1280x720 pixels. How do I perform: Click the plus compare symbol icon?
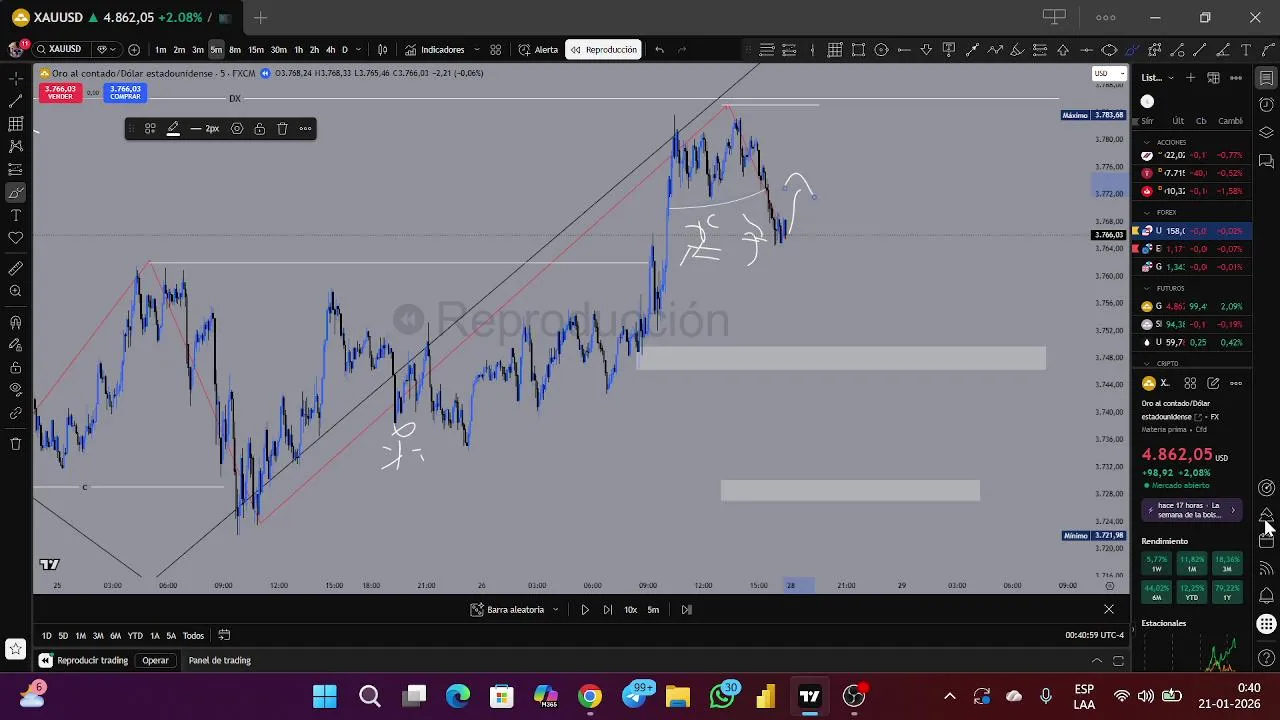pos(134,49)
